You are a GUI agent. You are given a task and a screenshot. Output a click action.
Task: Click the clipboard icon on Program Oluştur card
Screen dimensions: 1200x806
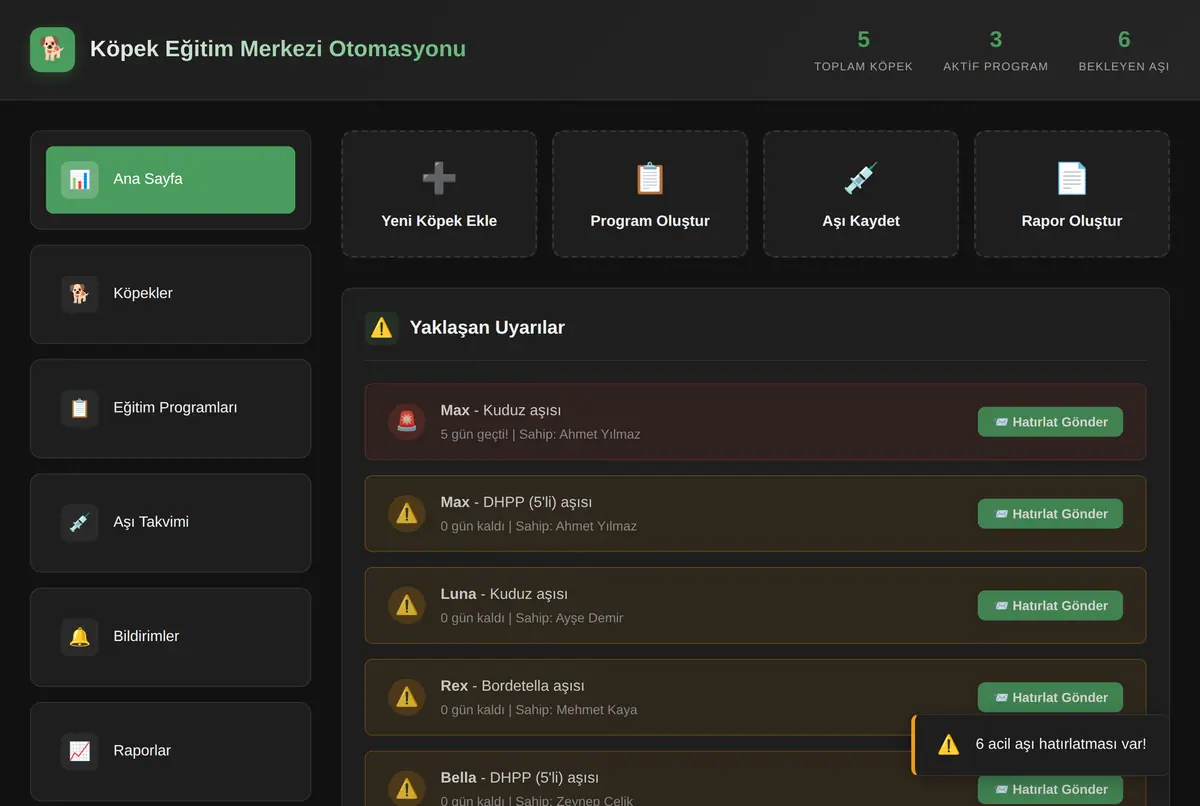(650, 178)
